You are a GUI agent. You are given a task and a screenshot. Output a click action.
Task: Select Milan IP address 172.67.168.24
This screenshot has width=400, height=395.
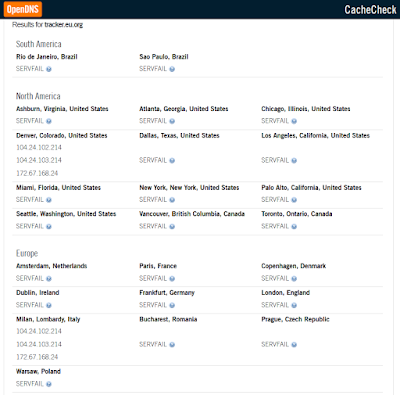coord(37,357)
